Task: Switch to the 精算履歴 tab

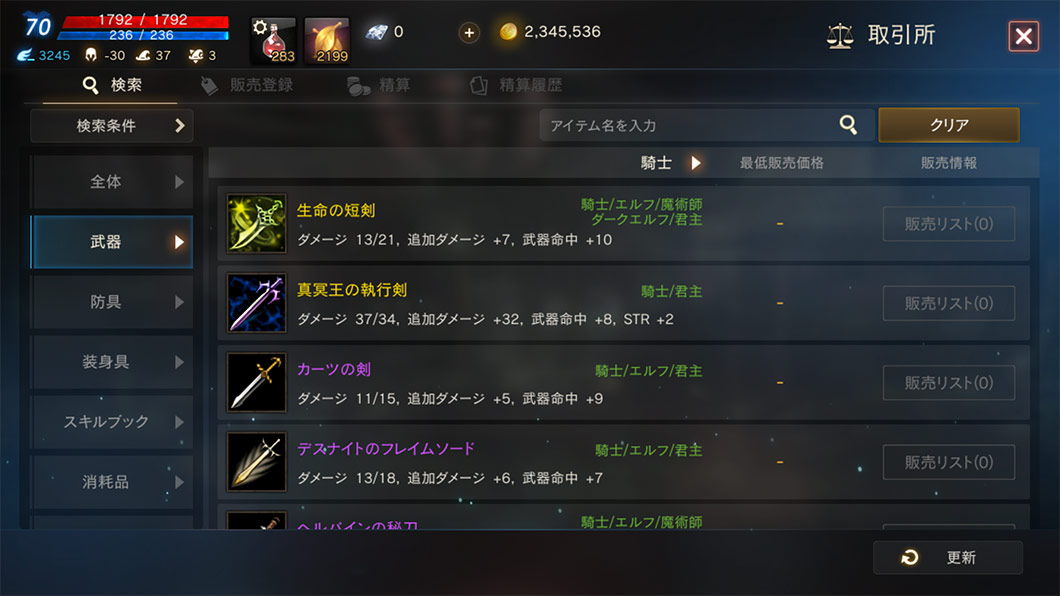Action: point(516,85)
